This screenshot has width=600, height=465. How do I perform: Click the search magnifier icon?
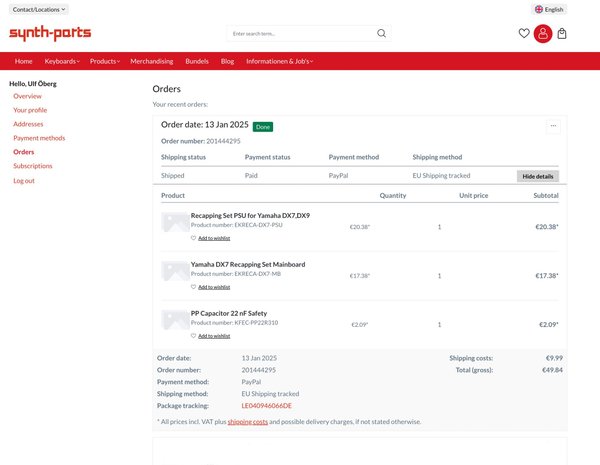(x=381, y=33)
